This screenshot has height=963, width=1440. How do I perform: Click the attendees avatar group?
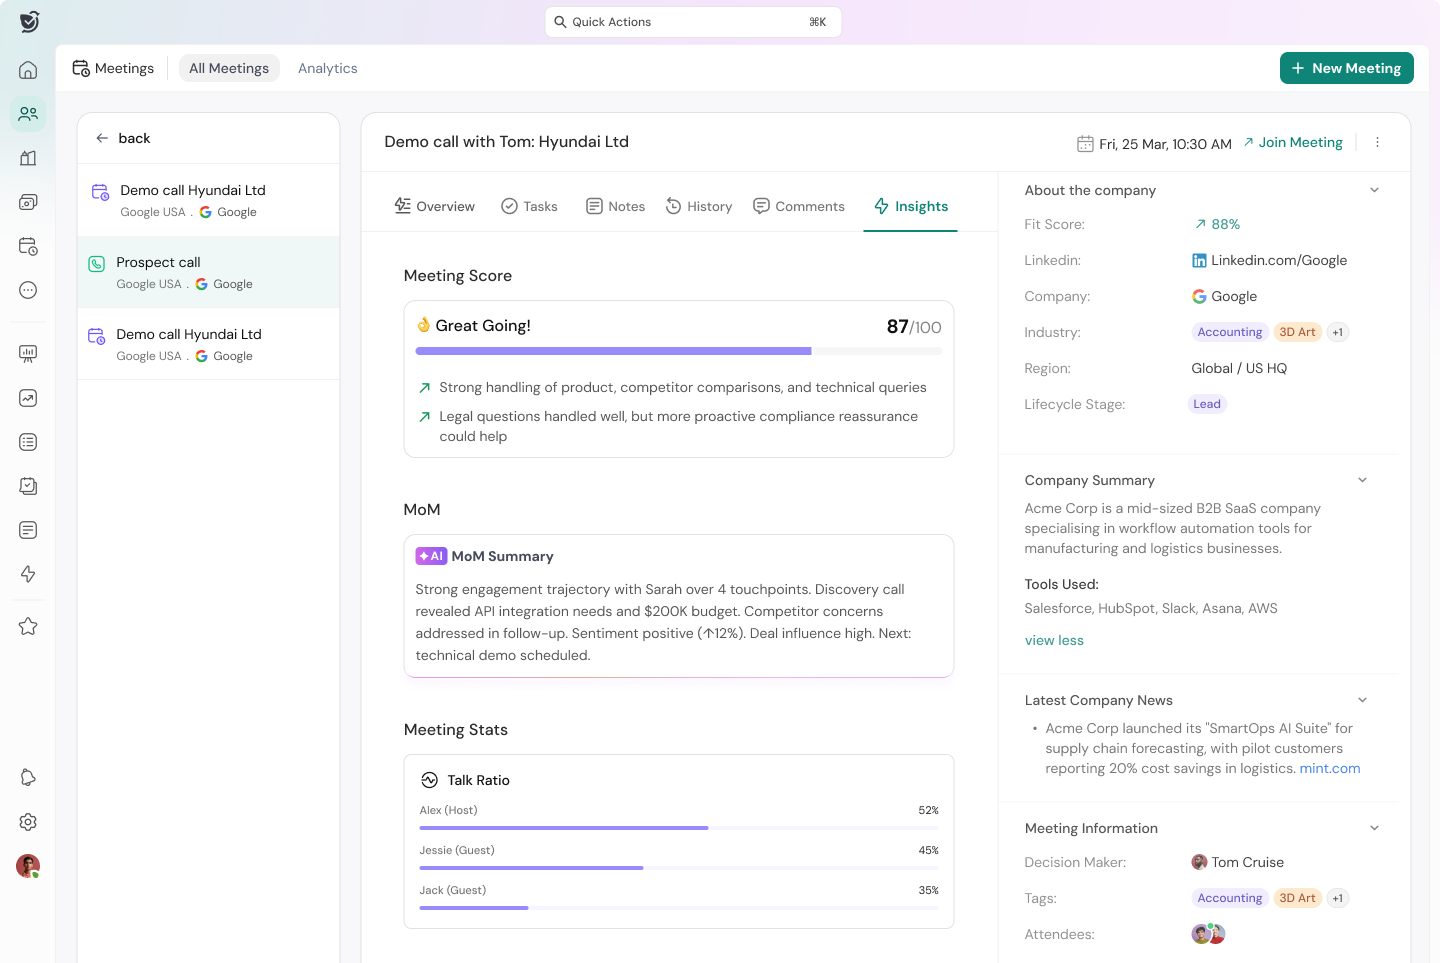1208,934
